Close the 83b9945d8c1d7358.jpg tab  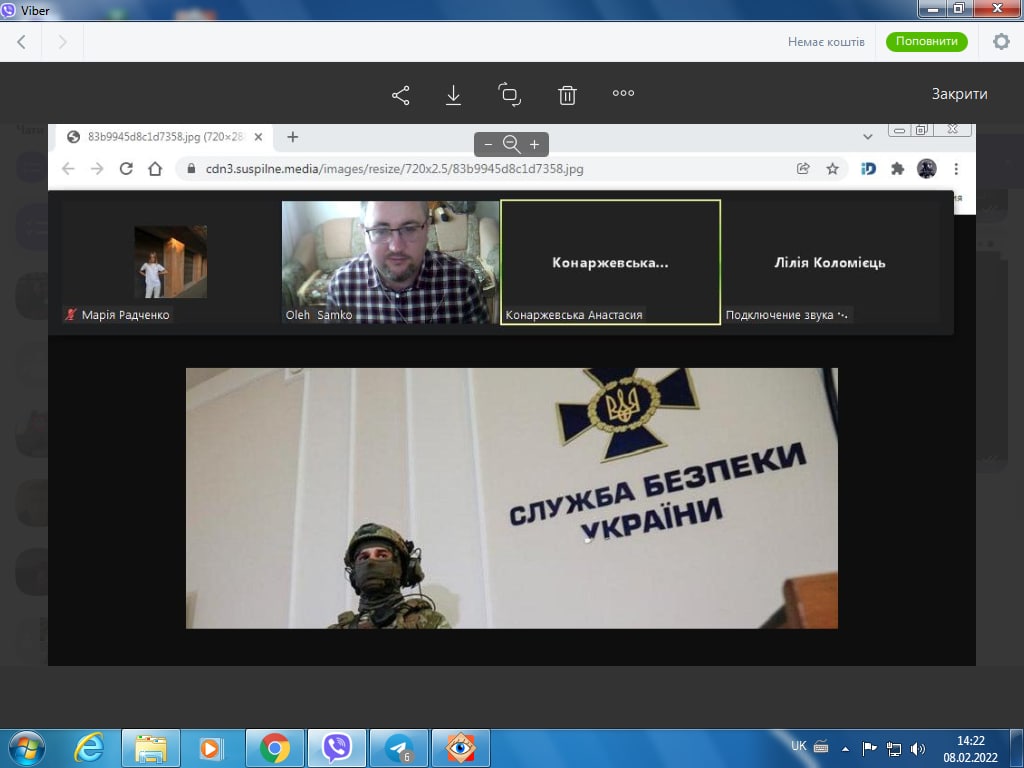tap(258, 137)
